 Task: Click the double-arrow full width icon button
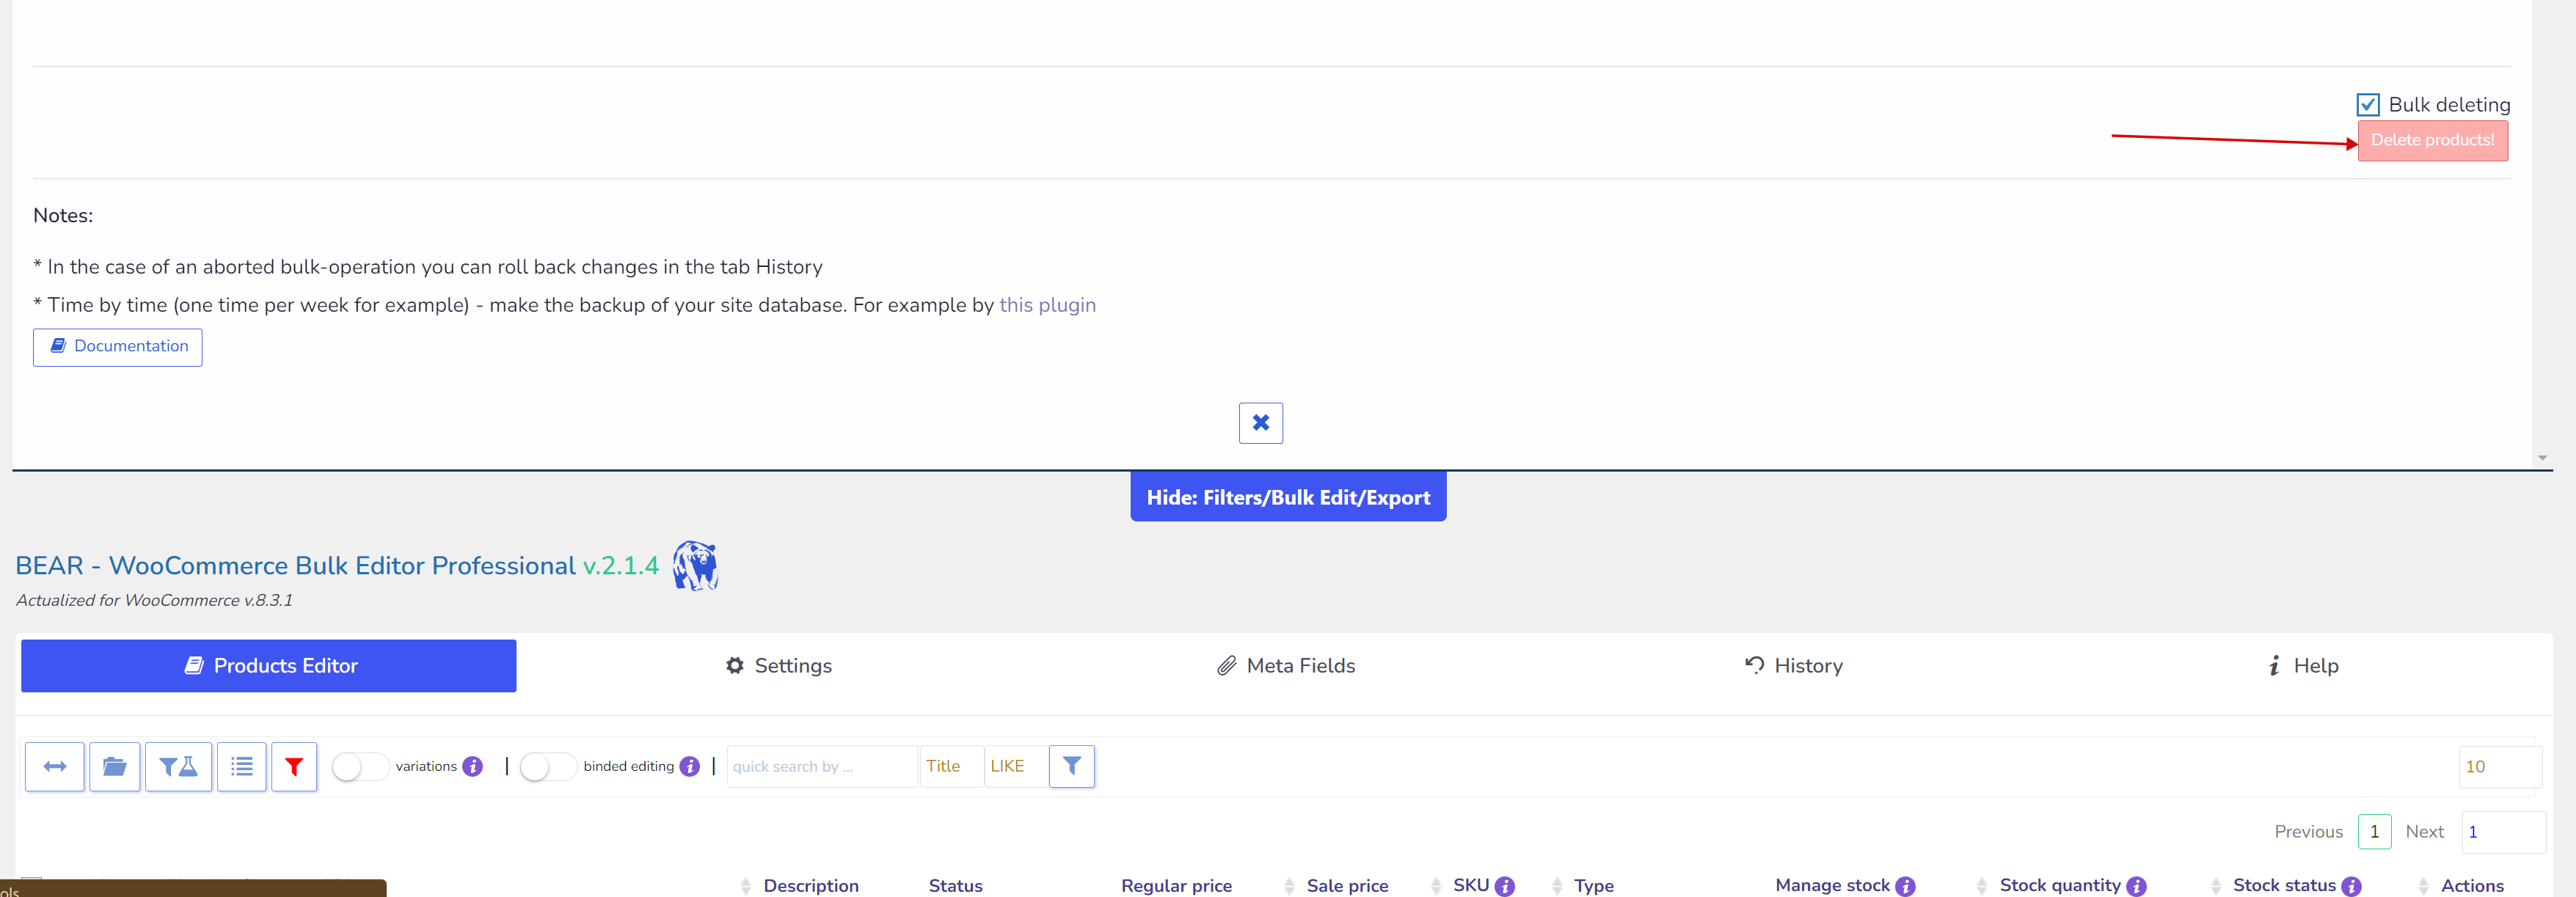[55, 766]
